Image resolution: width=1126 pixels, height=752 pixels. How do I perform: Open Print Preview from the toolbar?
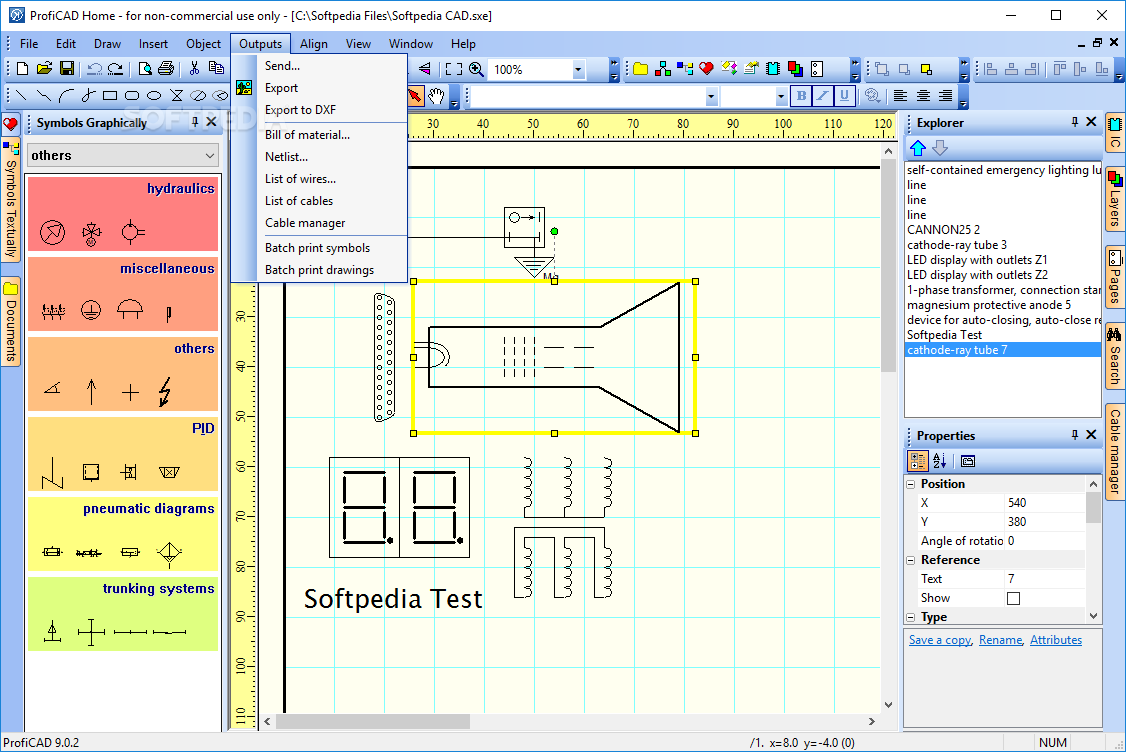(x=145, y=69)
